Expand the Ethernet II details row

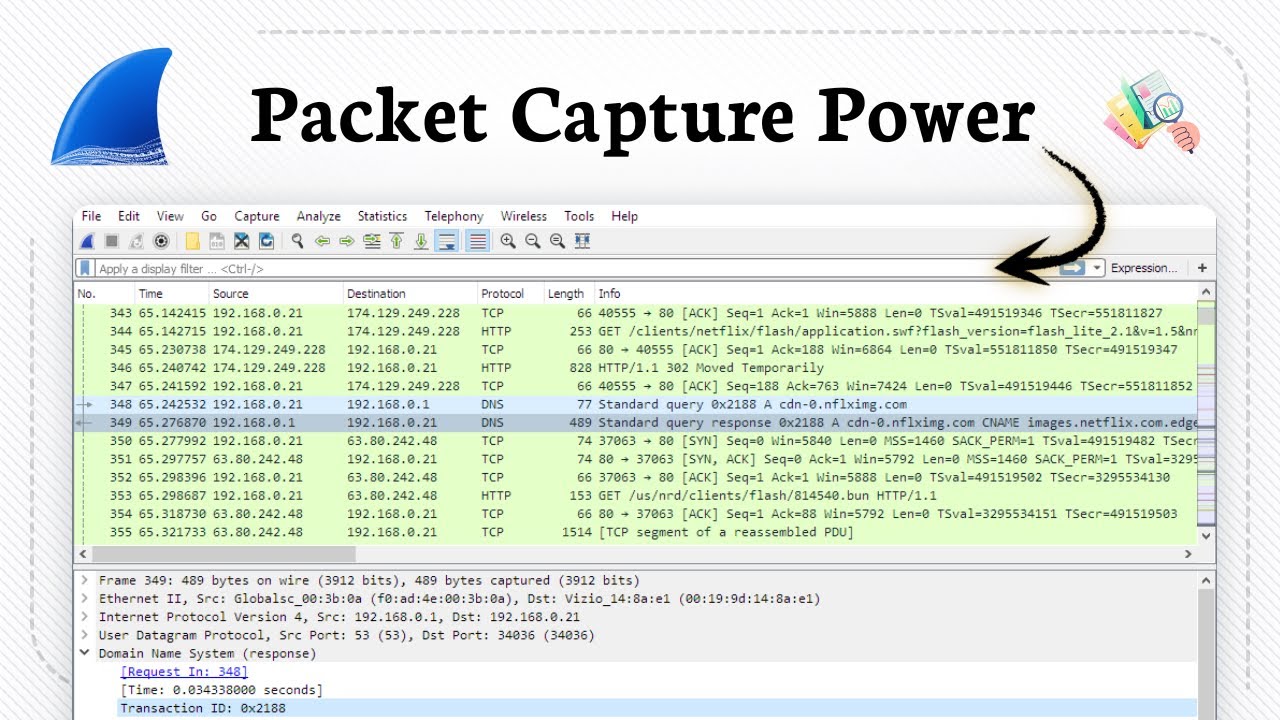click(85, 598)
